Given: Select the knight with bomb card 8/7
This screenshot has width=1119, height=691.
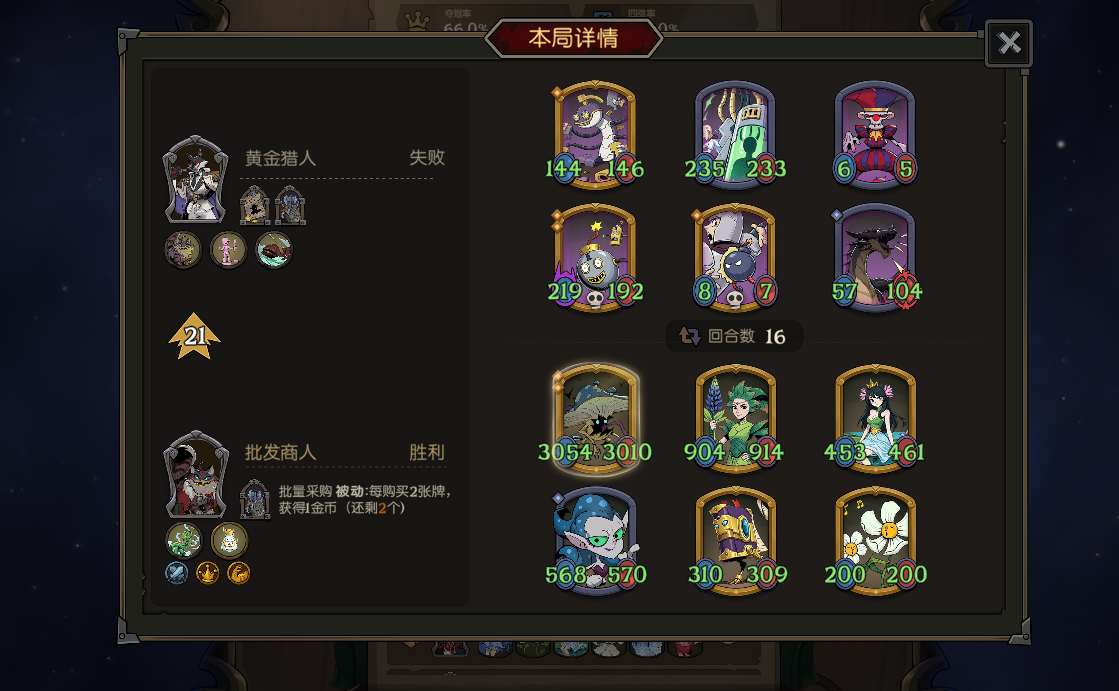Looking at the screenshot, I should [735, 258].
